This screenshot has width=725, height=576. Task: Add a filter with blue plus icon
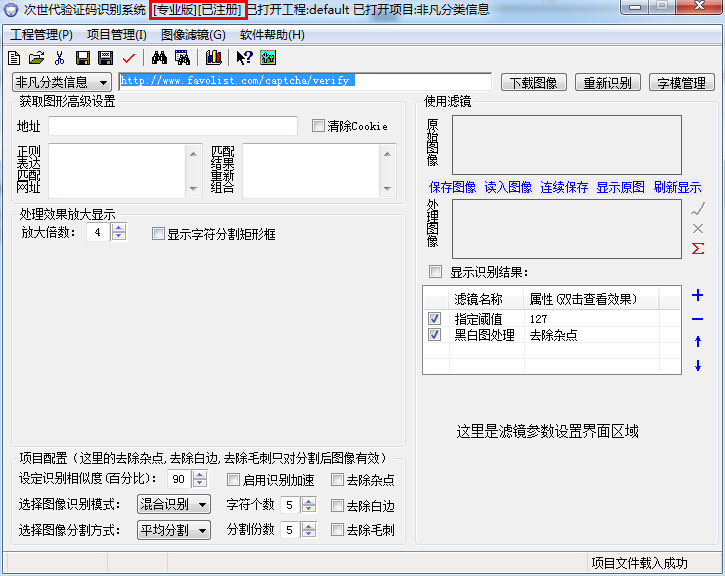click(697, 295)
